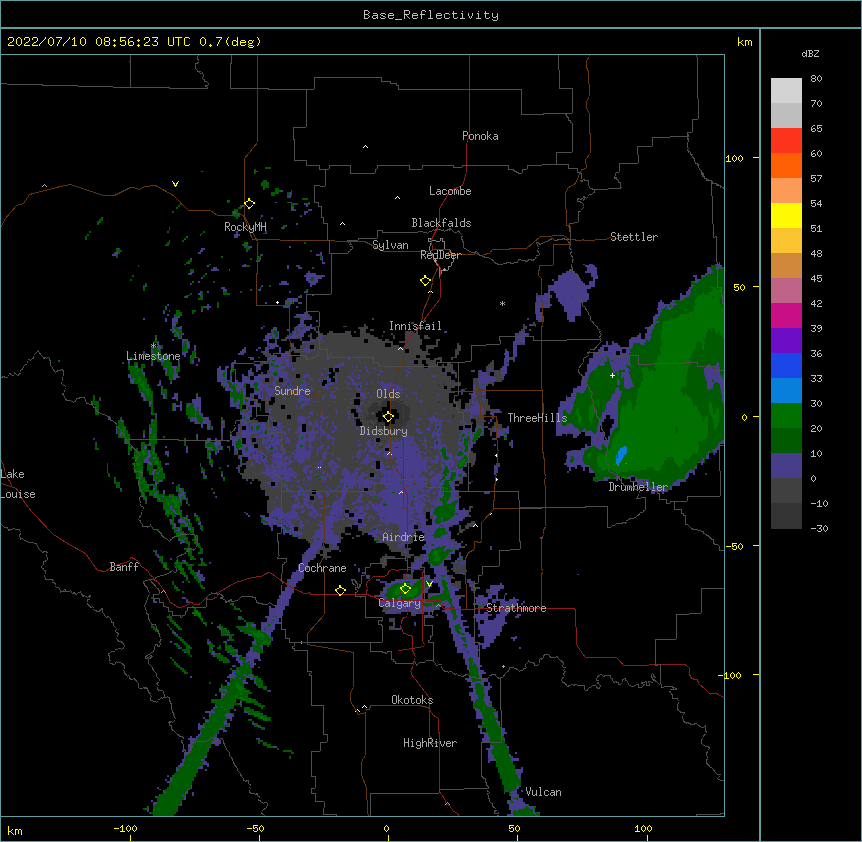
Task: Click the dBZ legend heading
Action: [810, 53]
